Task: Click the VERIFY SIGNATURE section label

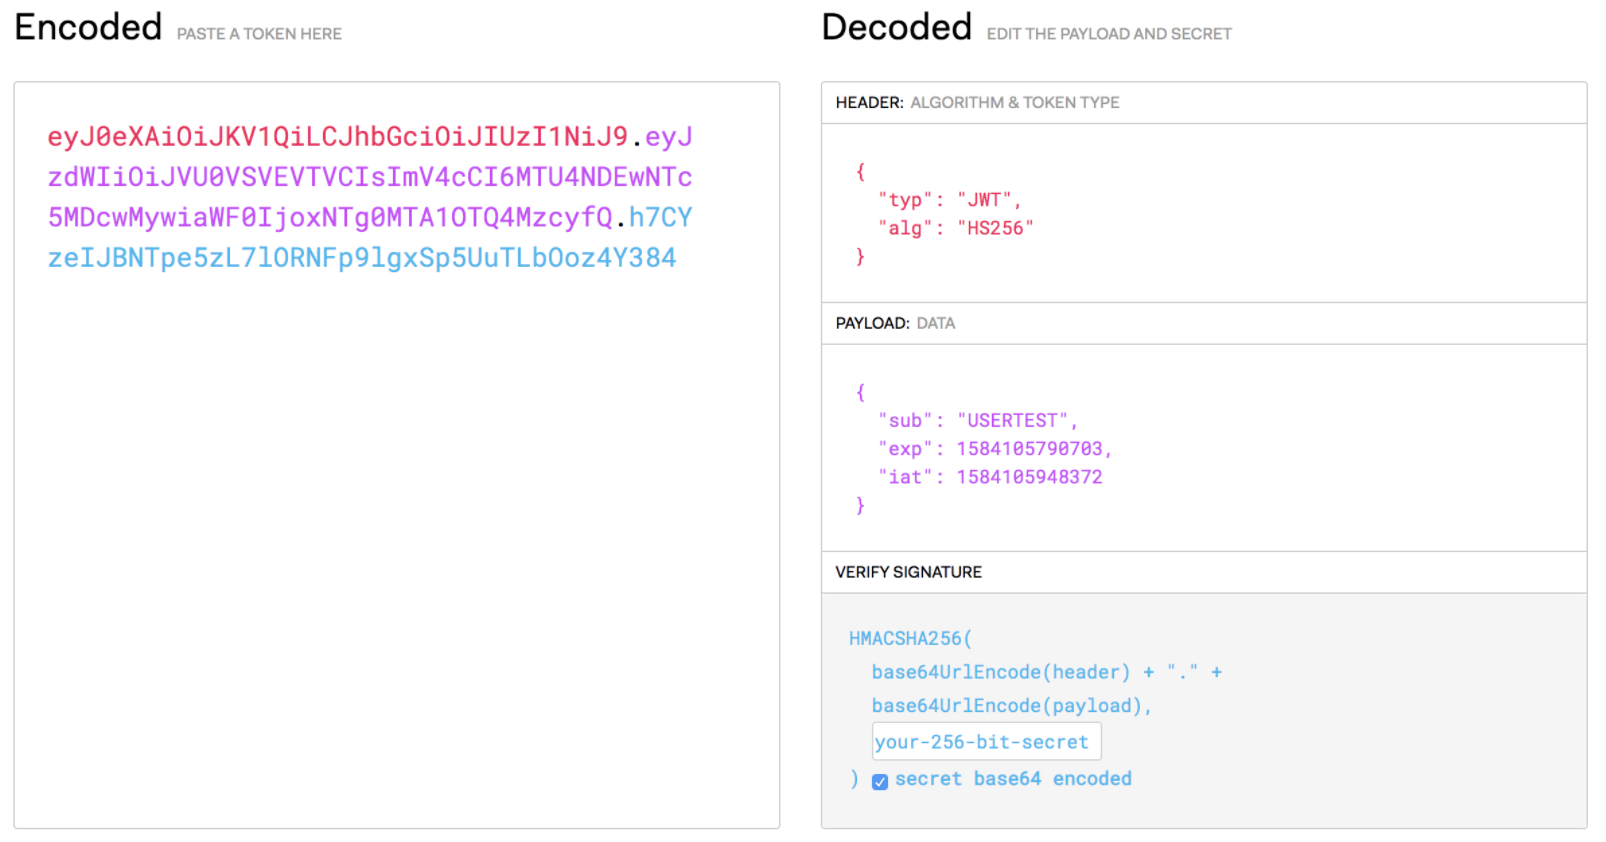Action: 908,572
